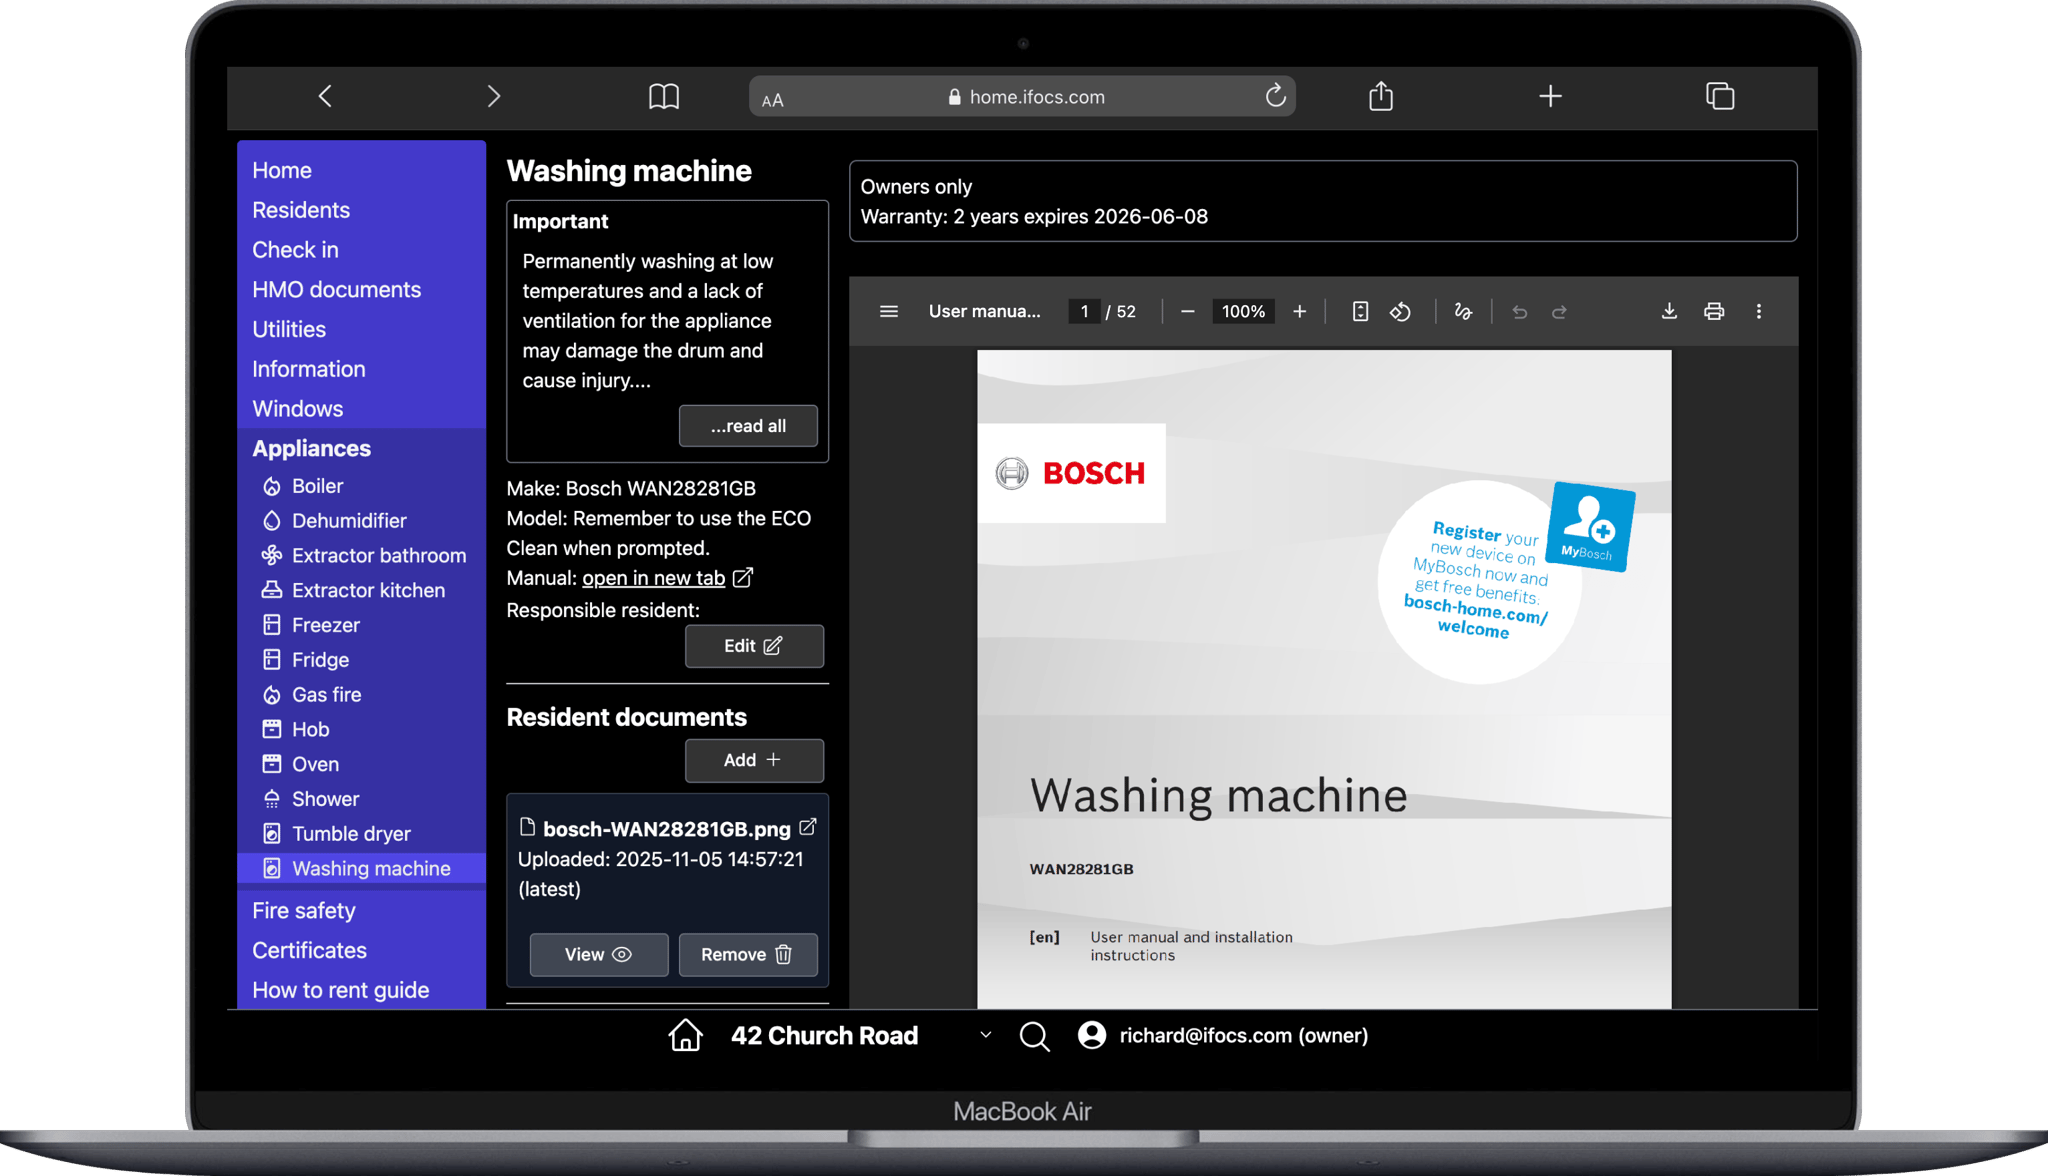Undo the last PDF annotation

1519,312
